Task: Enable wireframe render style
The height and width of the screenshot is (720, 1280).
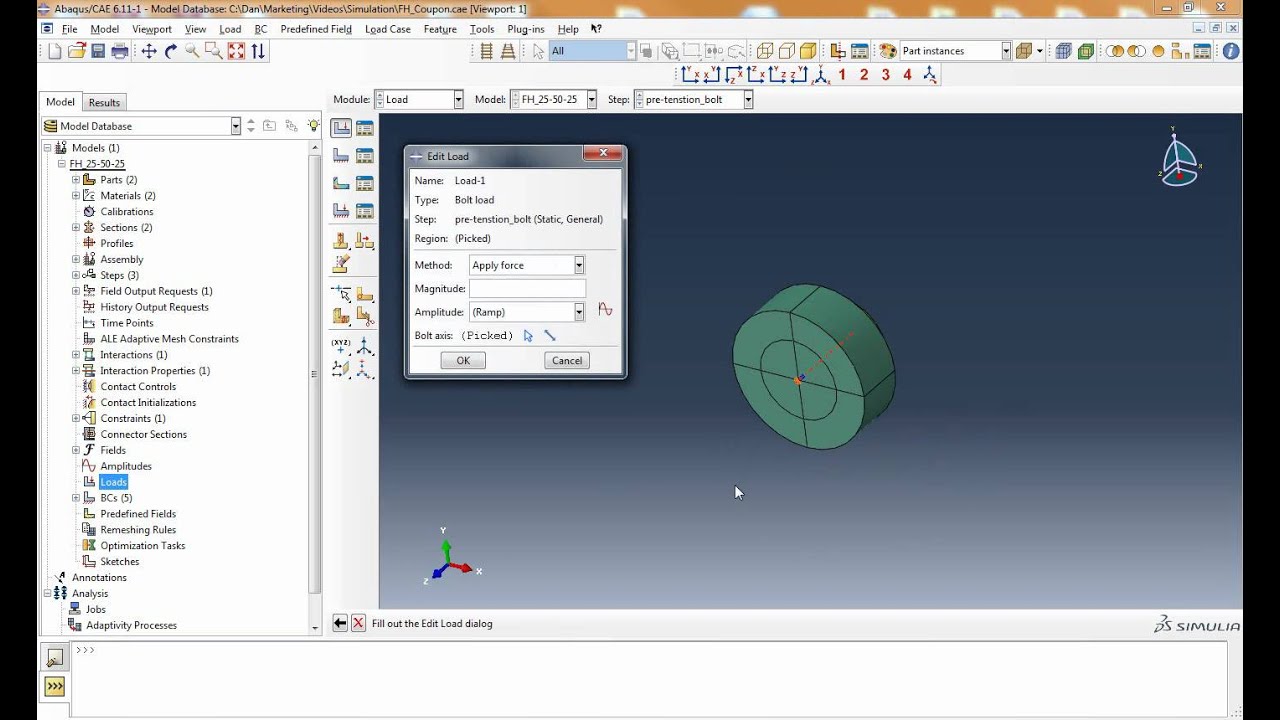Action: tap(765, 51)
